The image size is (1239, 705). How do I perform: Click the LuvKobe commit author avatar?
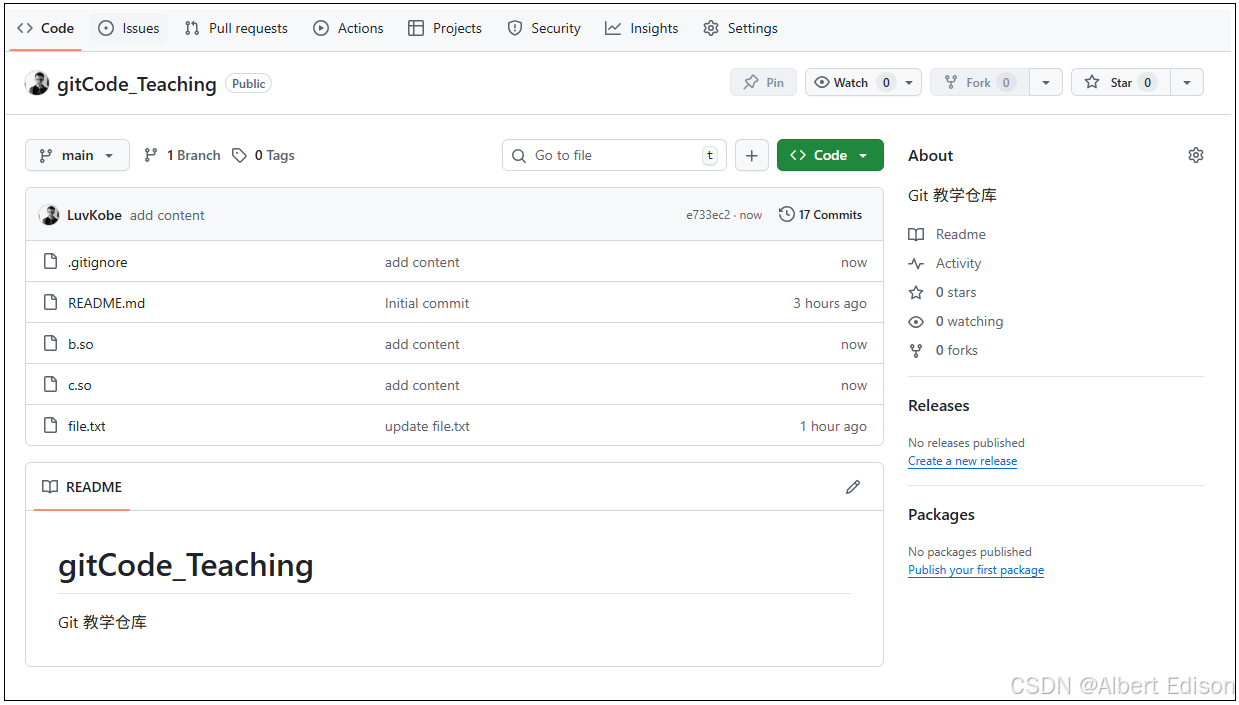tap(49, 215)
